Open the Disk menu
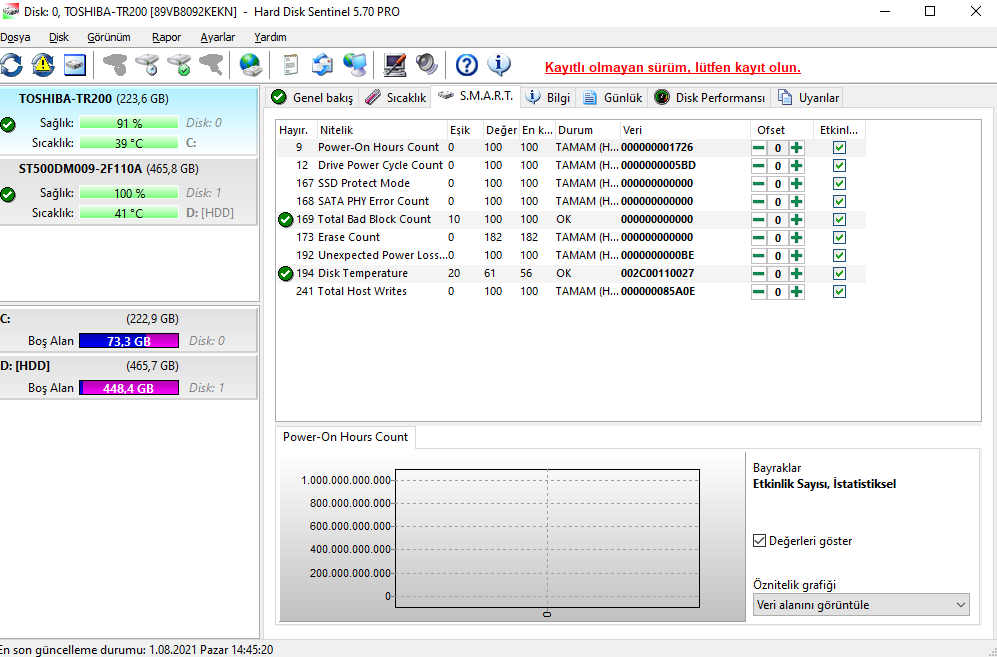Viewport: 997px width, 657px height. 59,38
